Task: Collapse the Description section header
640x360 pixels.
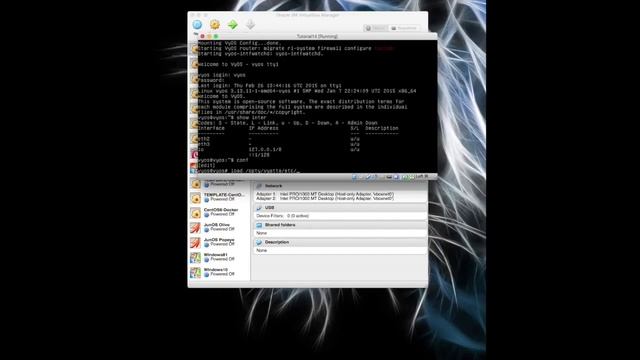Action: 340,242
